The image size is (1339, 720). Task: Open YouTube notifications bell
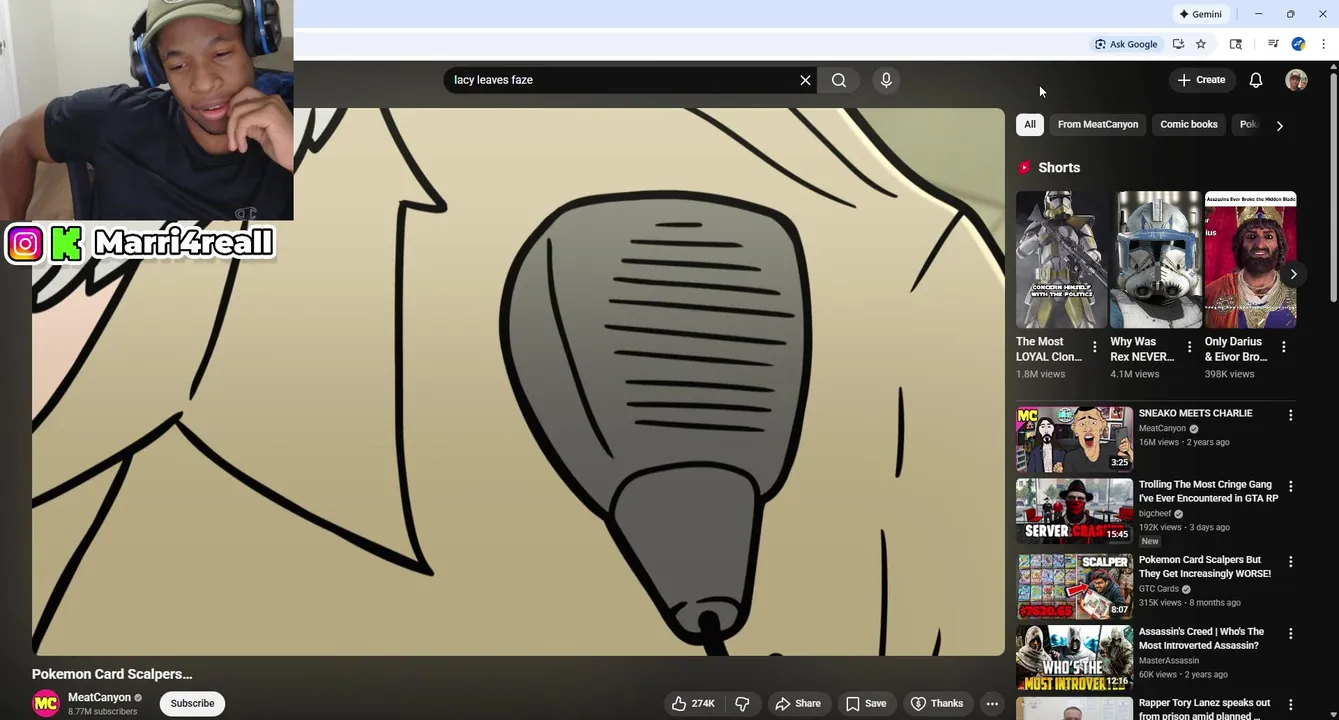(1256, 80)
